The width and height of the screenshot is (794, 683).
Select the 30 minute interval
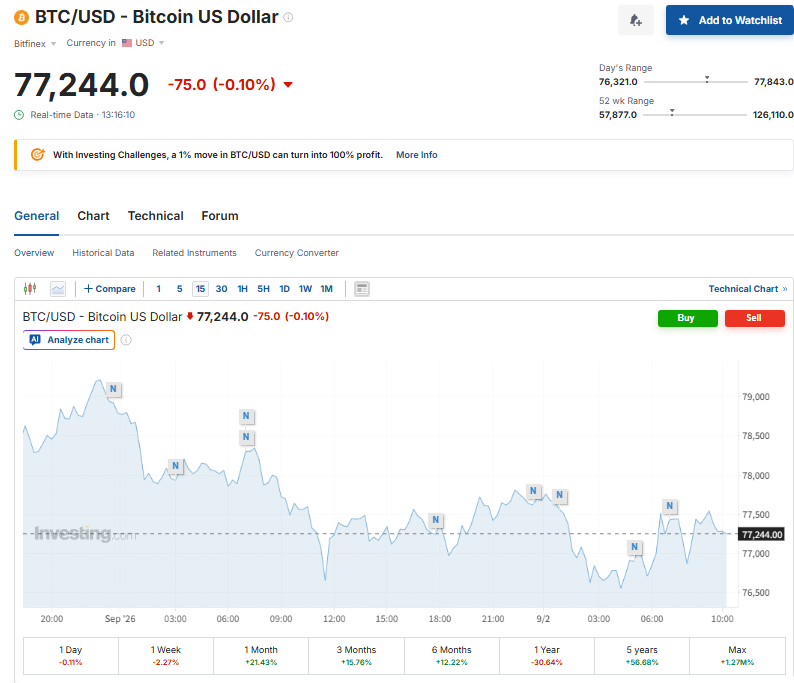pyautogui.click(x=221, y=289)
